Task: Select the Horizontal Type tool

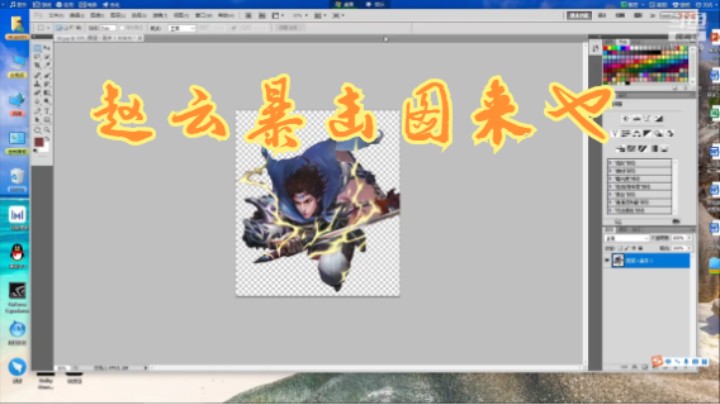Action: coord(47,111)
